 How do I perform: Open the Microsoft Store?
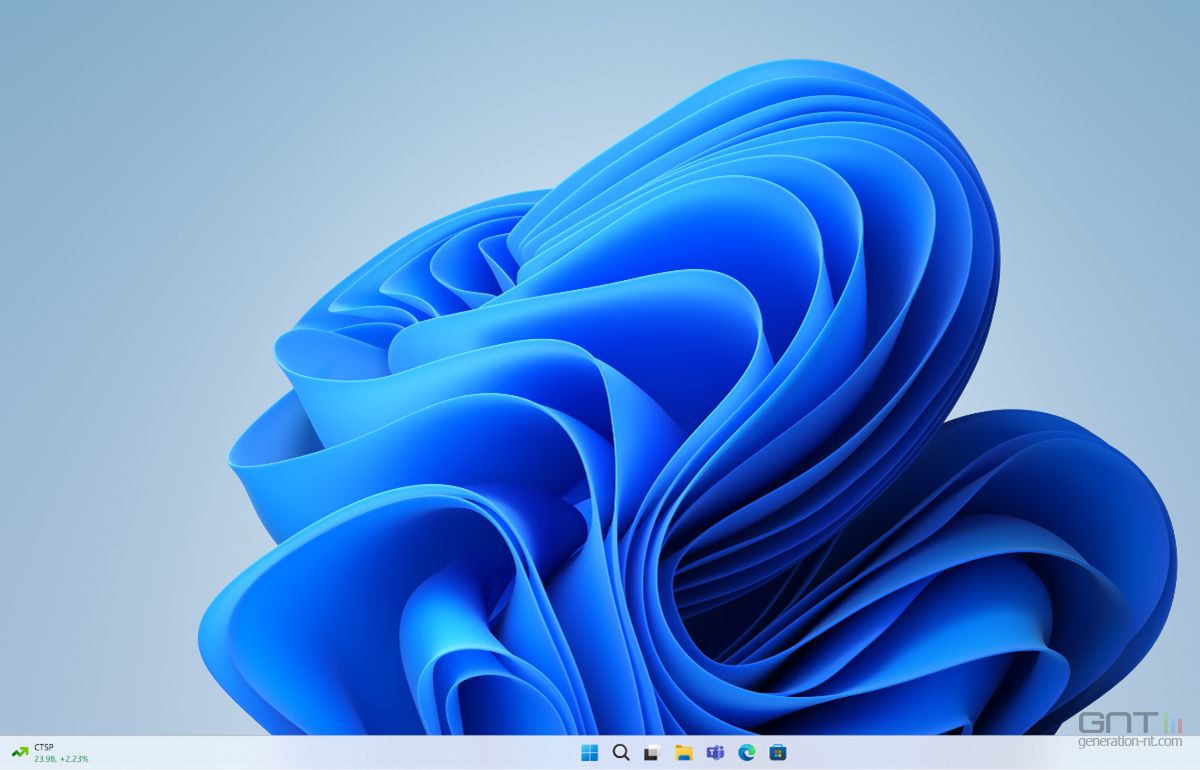[x=777, y=753]
